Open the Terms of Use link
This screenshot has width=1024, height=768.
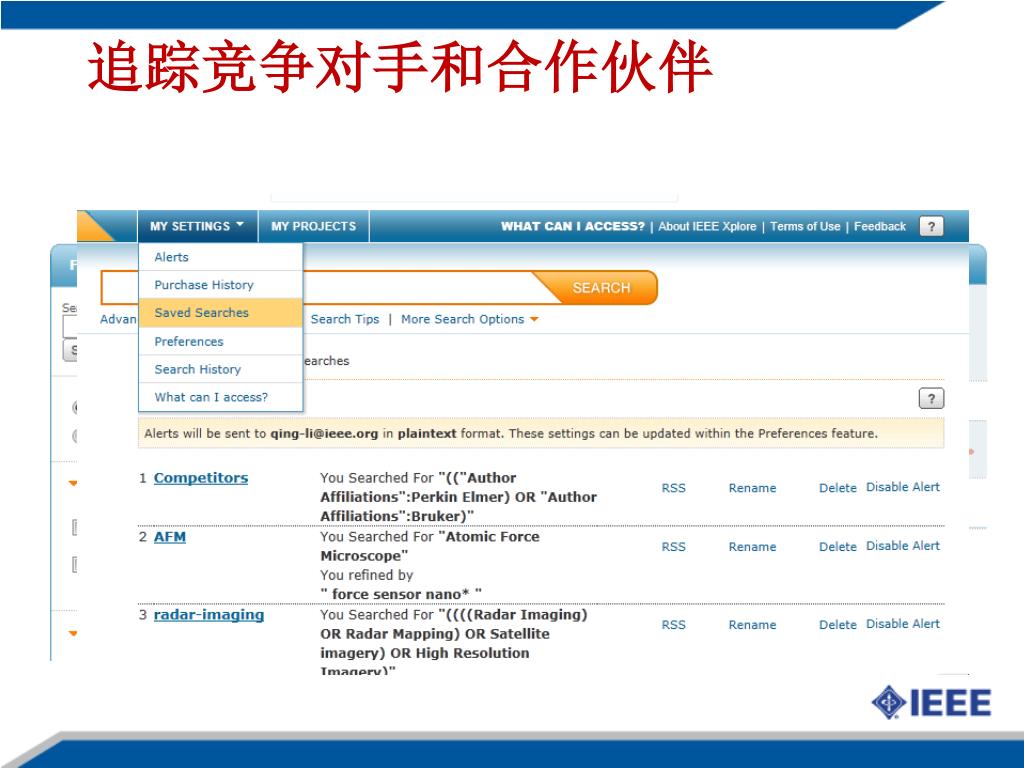tap(805, 226)
